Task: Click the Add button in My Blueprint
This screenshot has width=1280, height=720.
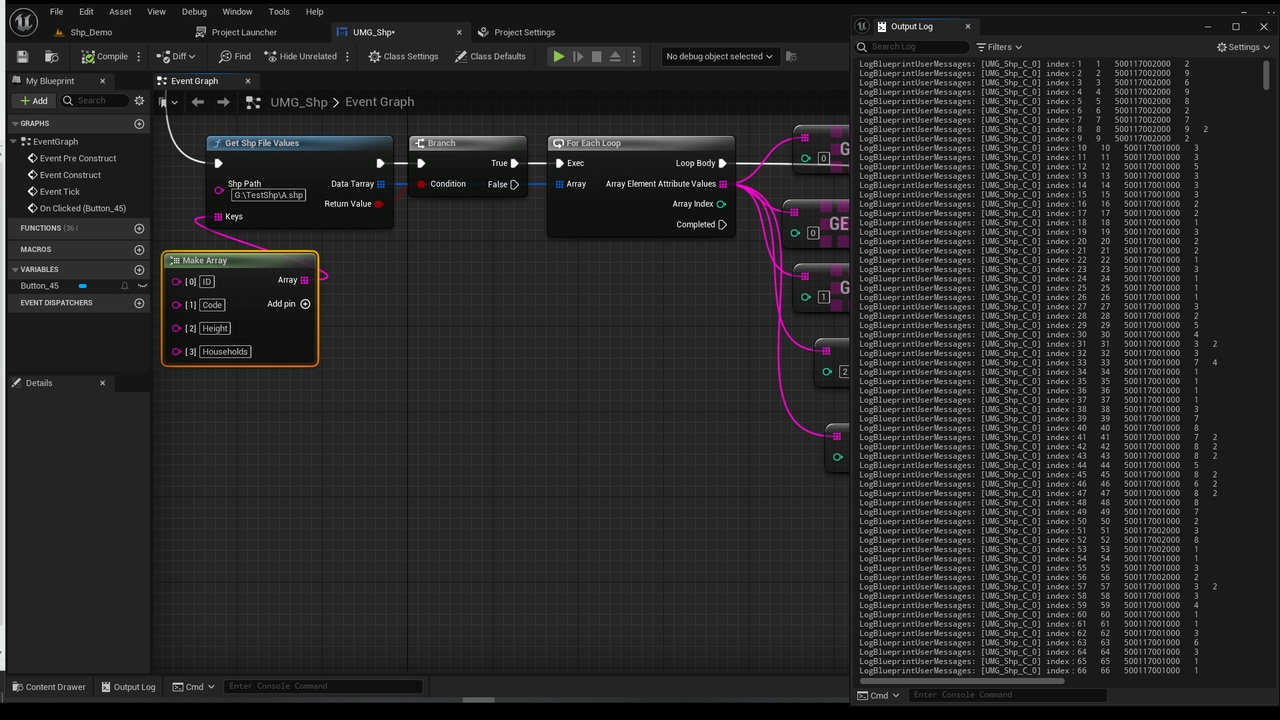Action: [x=34, y=101]
